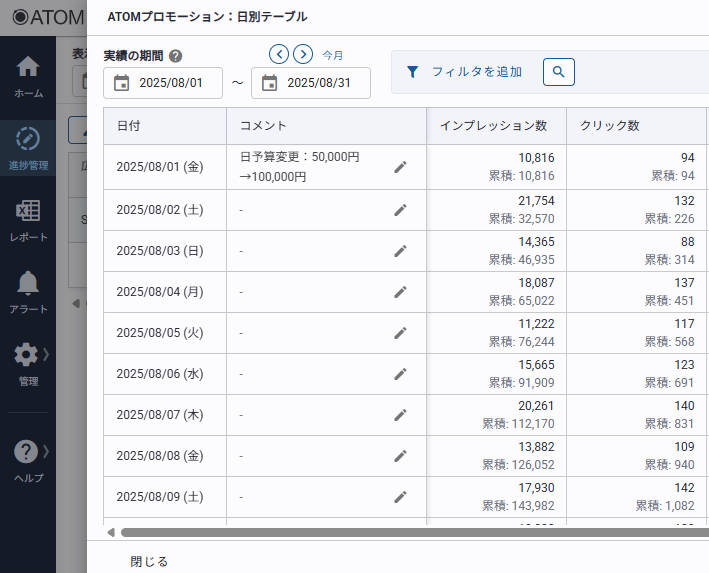Click フィルタを追加 to add a filter
The image size is (709, 573).
coord(464,72)
